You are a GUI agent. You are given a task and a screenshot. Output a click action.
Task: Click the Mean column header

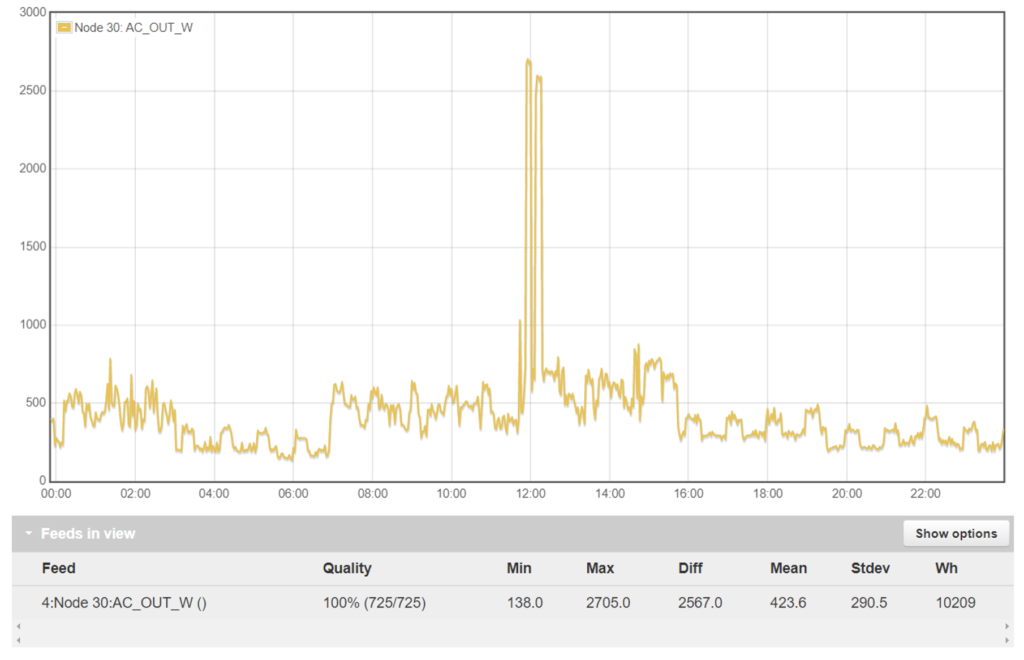[x=788, y=568]
